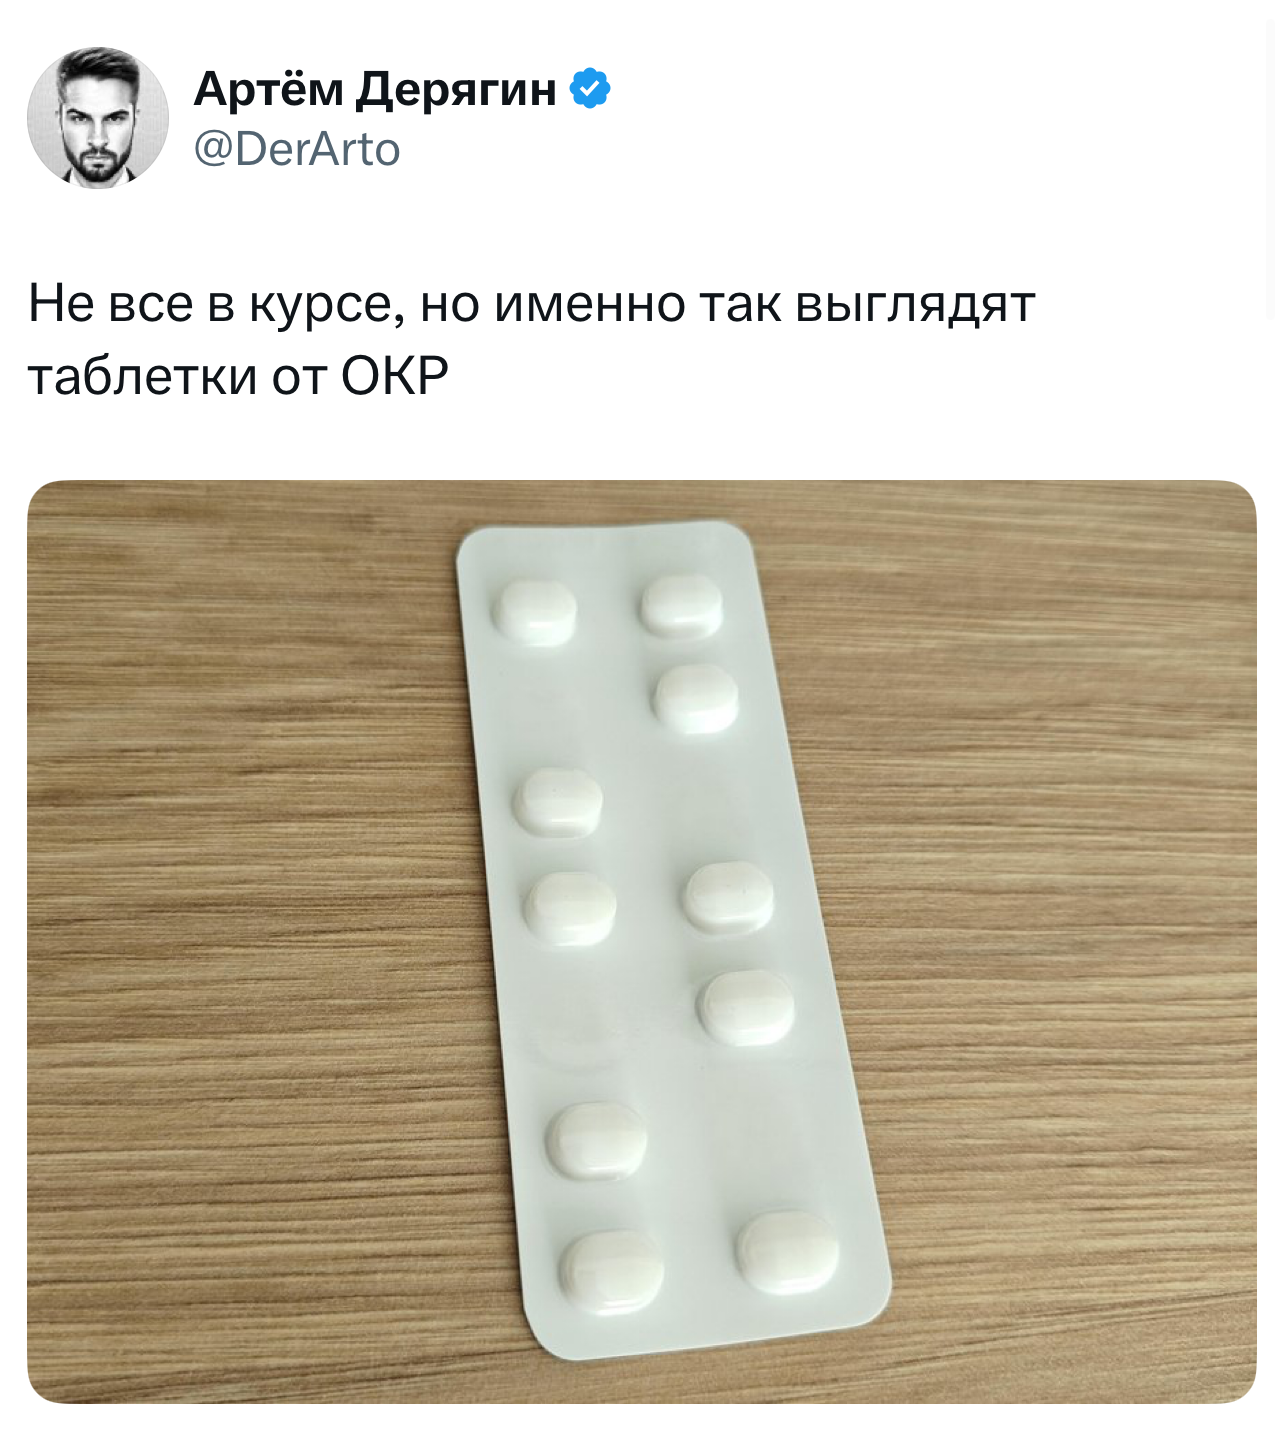Click the fourth pill from top, right column
Screen dimensions: 1284x1440
[745, 1007]
